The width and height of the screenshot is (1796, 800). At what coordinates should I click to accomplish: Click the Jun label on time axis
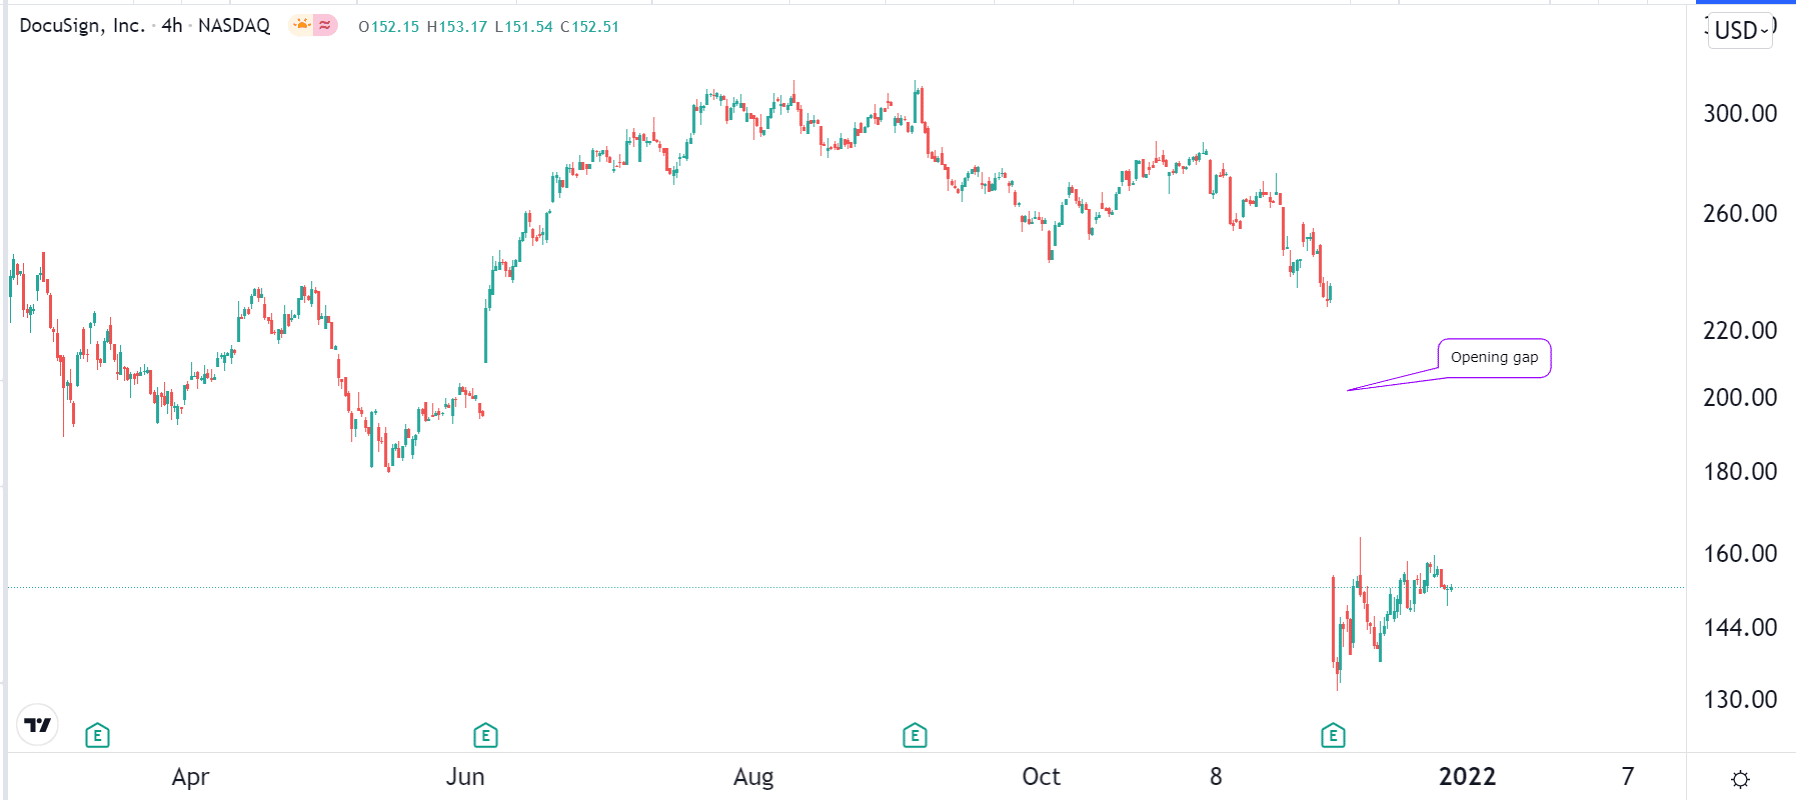coord(465,777)
